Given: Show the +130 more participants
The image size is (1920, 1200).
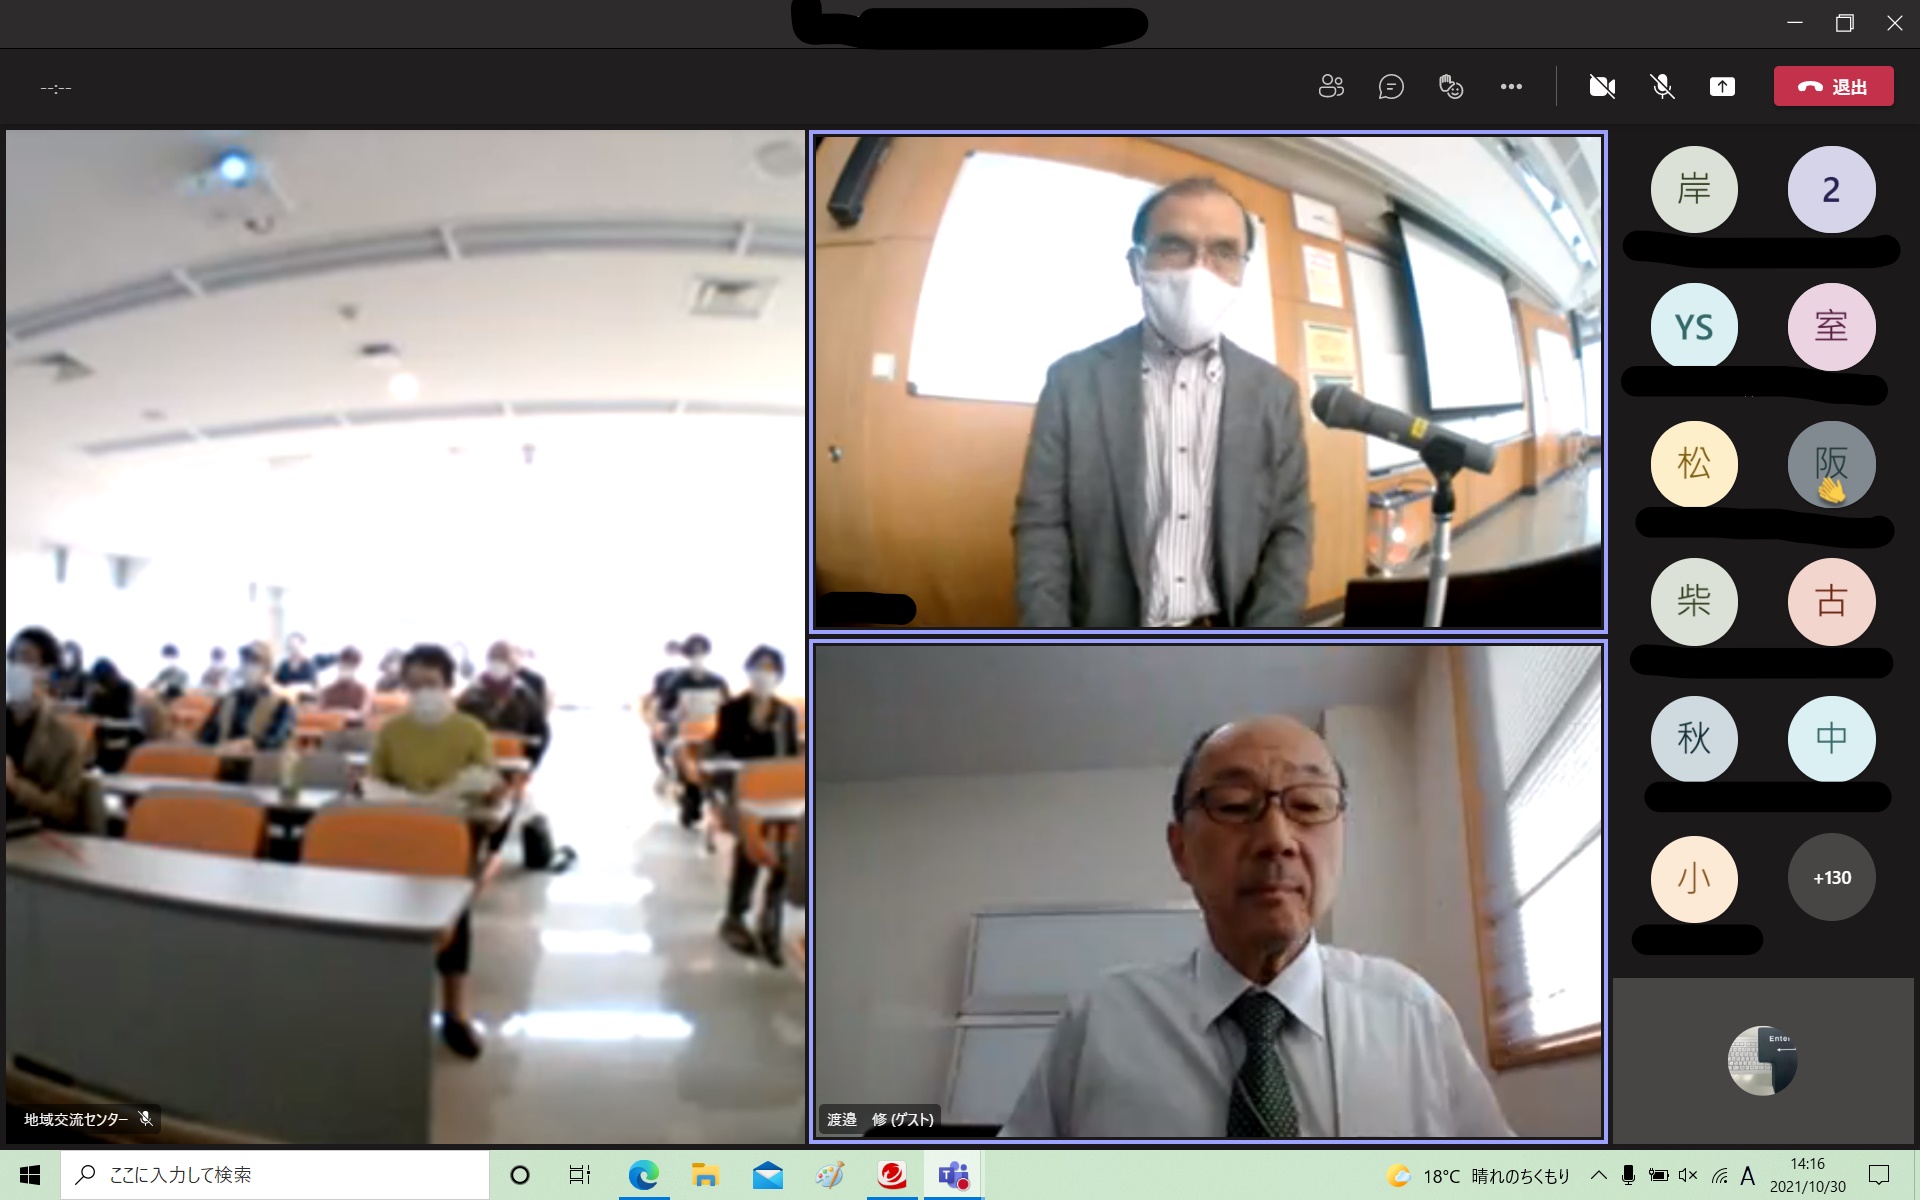Looking at the screenshot, I should tap(1831, 877).
